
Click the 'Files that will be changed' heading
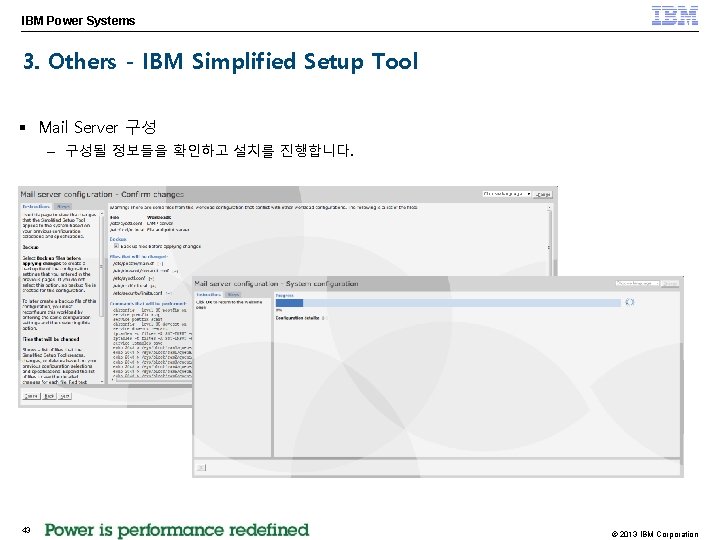coord(139,257)
